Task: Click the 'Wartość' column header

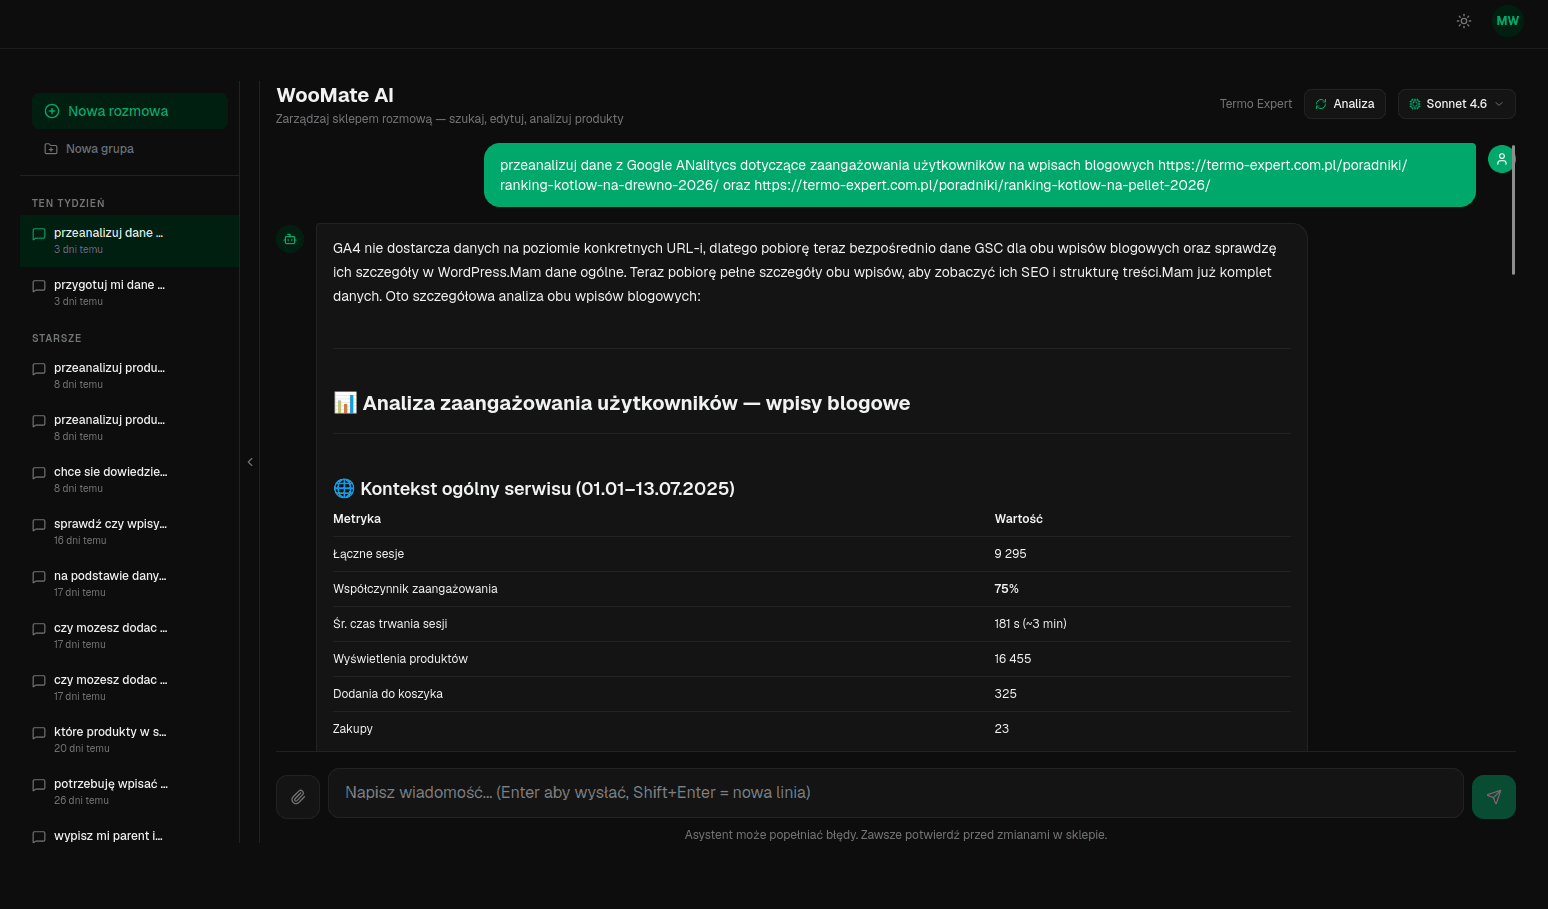Action: click(x=1018, y=519)
